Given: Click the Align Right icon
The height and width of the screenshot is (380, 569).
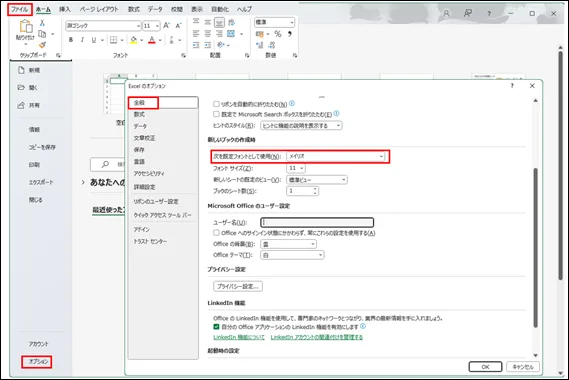Looking at the screenshot, I should point(219,34).
